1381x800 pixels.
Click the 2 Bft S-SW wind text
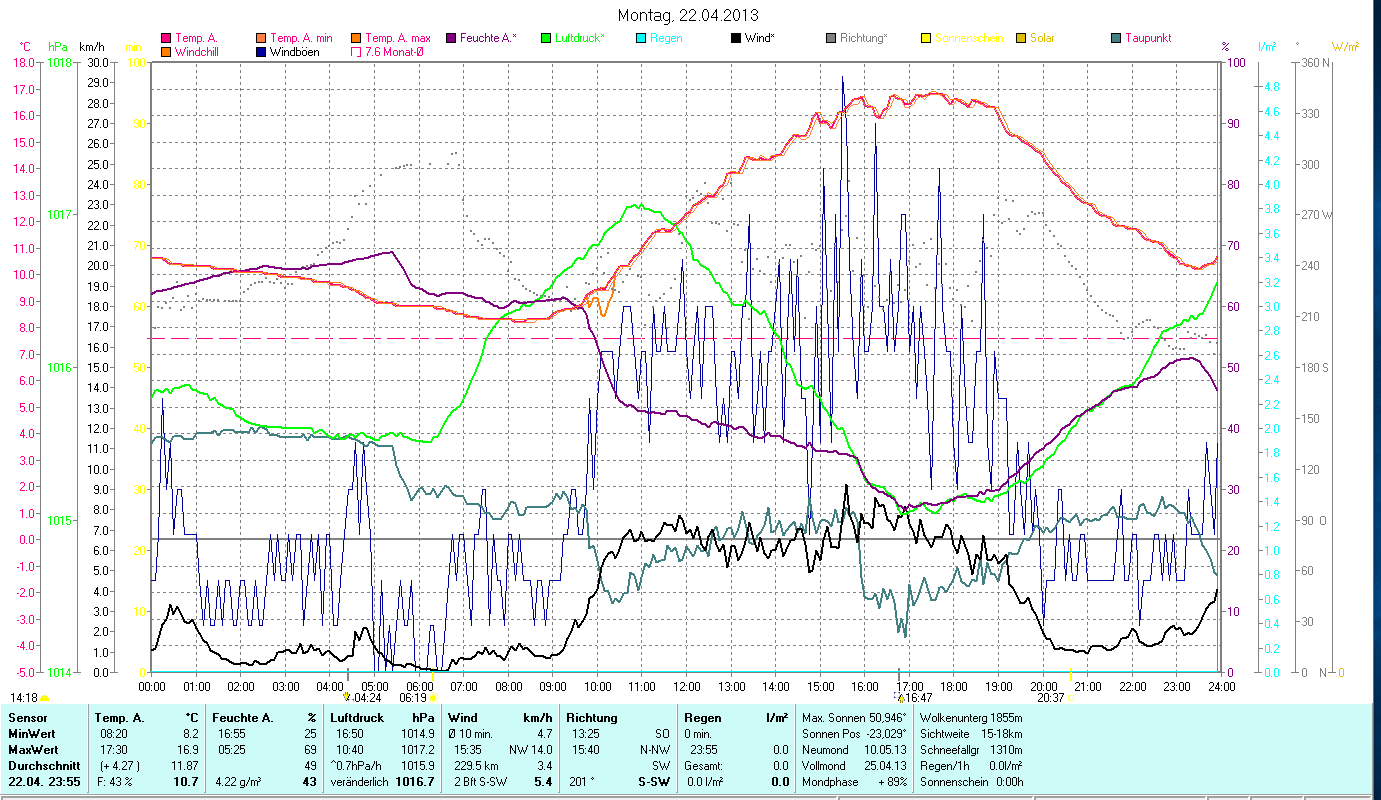coord(482,782)
